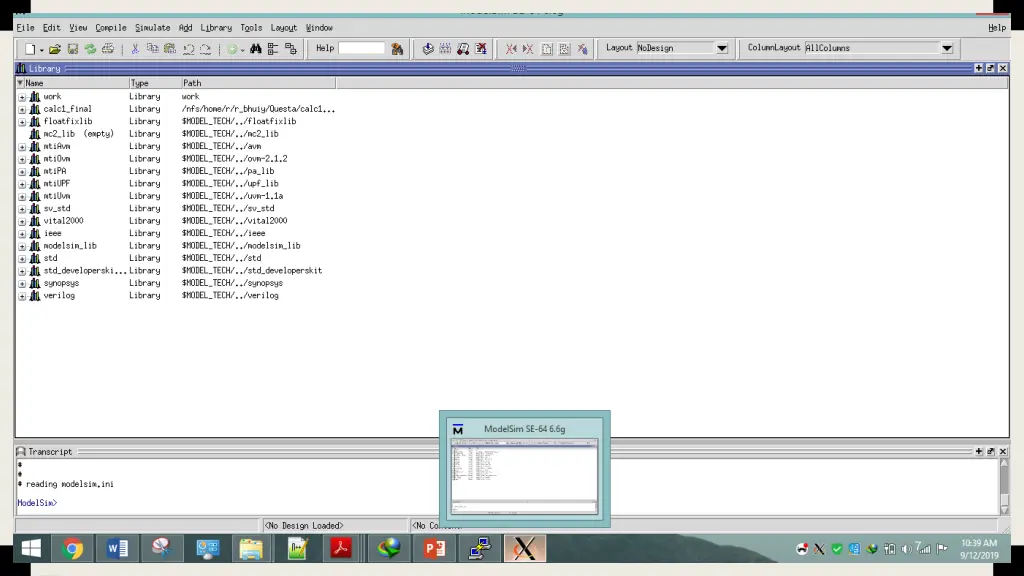Open the View menu

78,27
